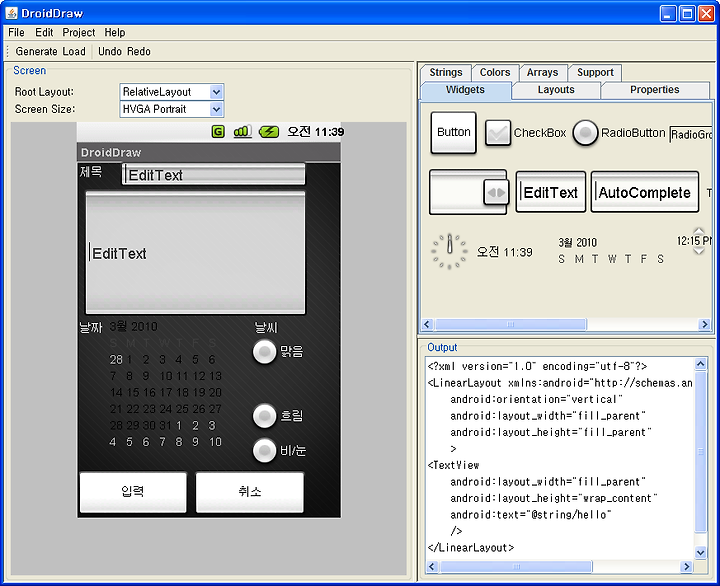720x586 pixels.
Task: Click the <TextView line in Output
Action: pyautogui.click(x=453, y=465)
